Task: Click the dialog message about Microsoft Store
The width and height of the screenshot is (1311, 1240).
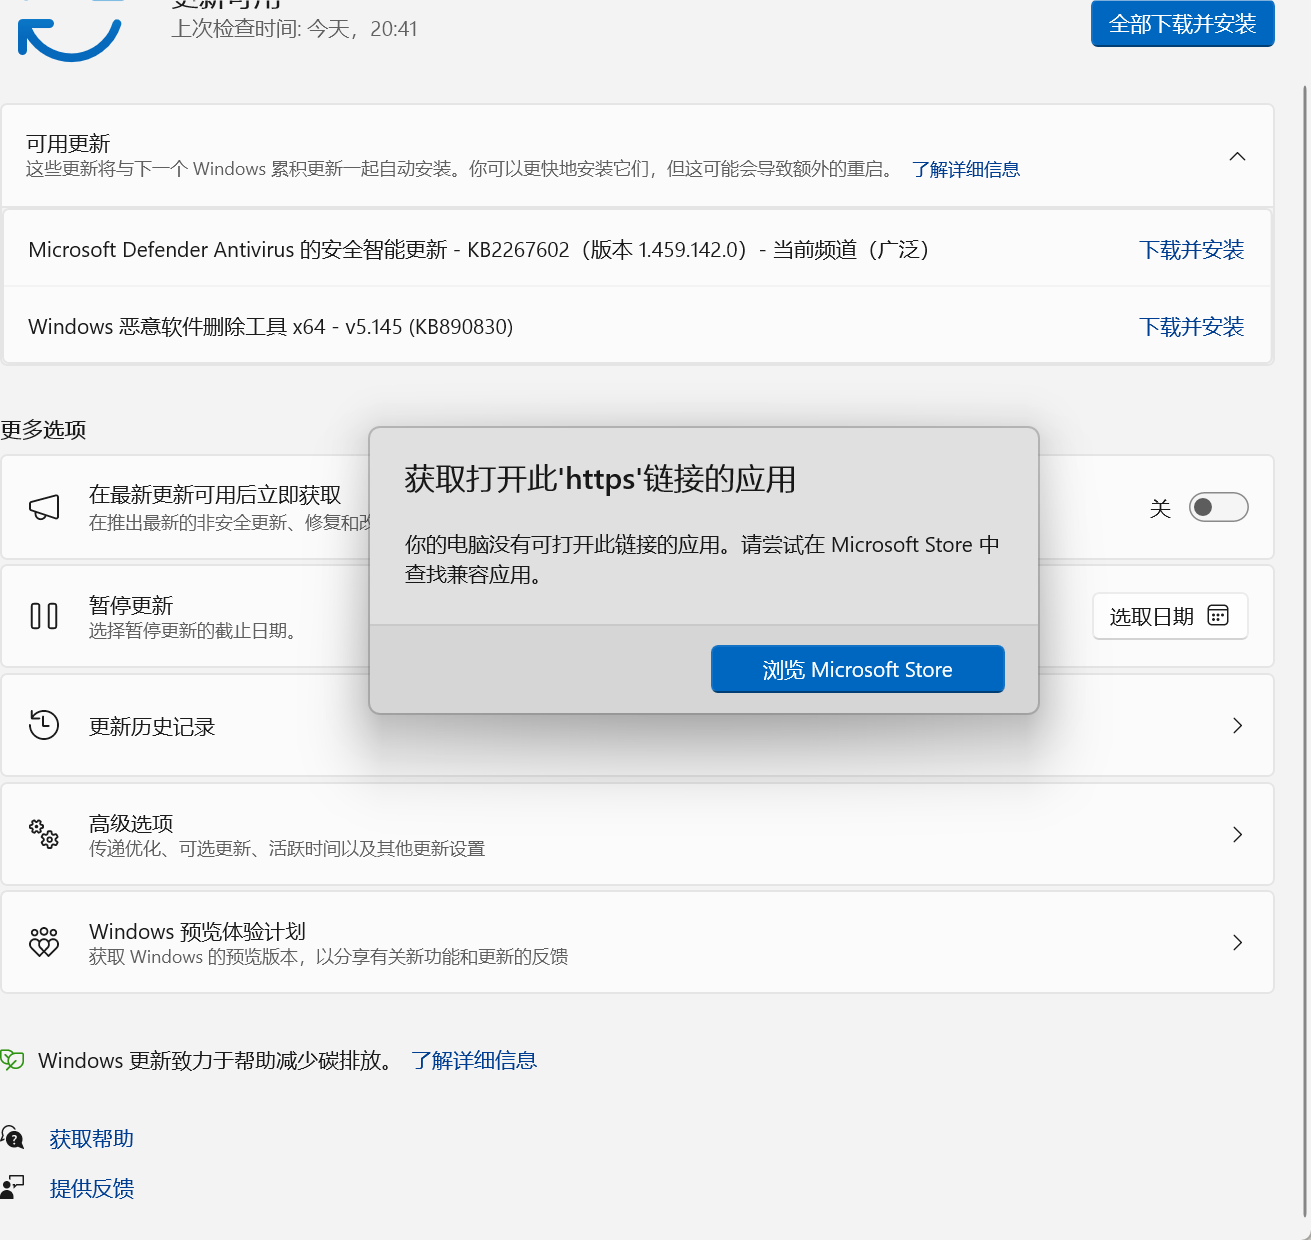Action: (702, 559)
